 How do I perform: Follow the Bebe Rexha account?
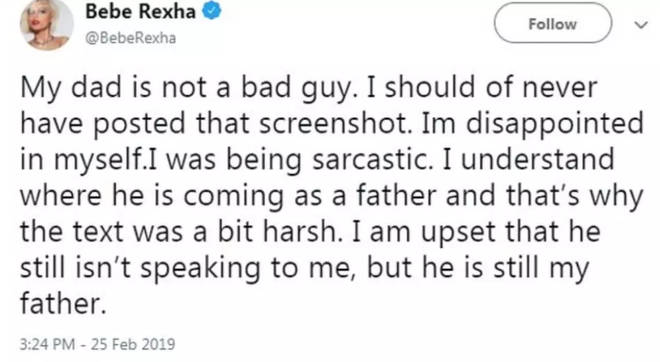point(553,23)
